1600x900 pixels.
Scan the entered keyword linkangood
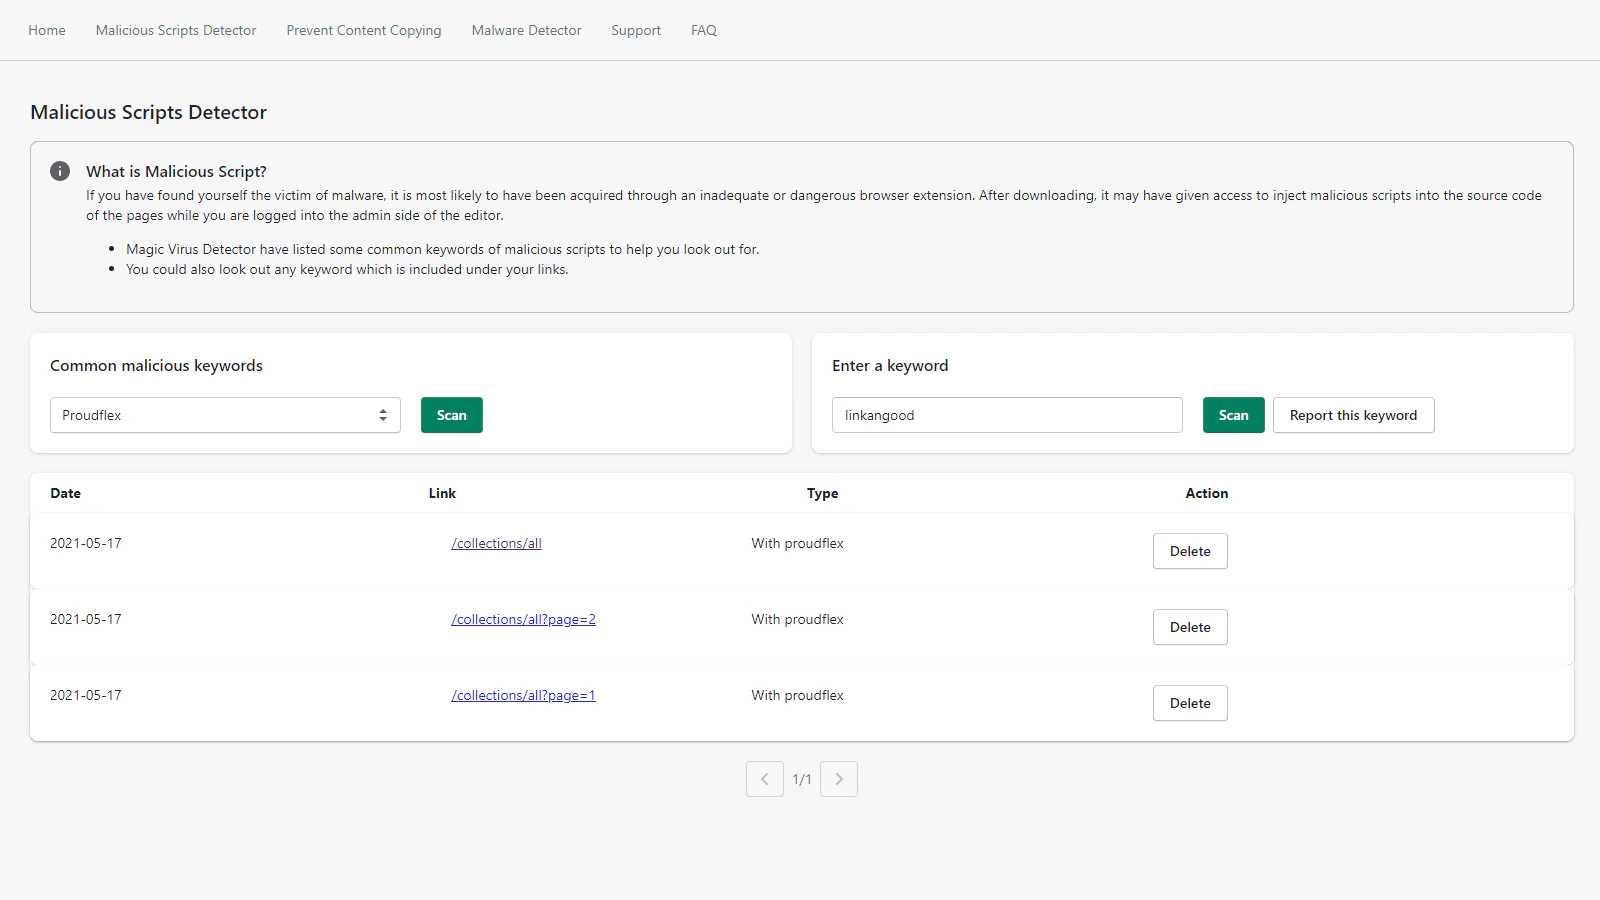(x=1233, y=415)
